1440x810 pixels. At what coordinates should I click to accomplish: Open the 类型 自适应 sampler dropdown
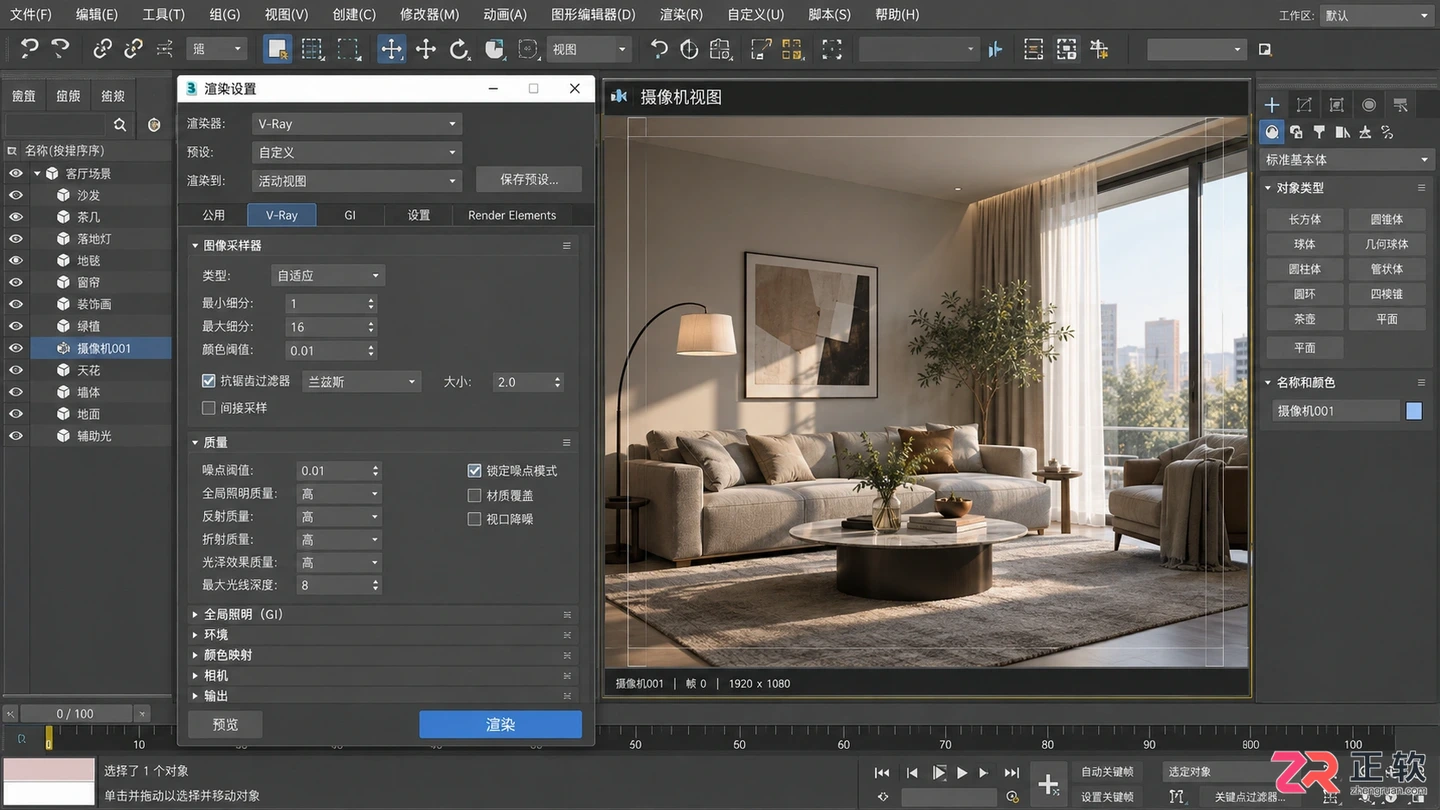[x=328, y=275]
